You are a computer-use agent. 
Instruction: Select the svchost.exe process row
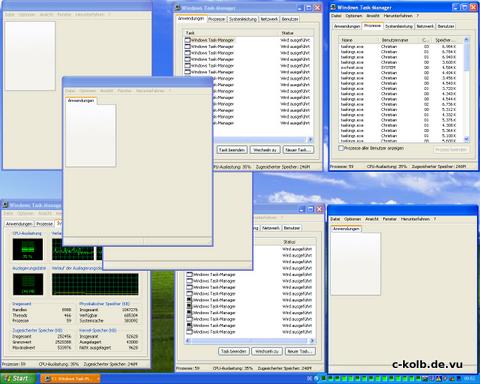[401, 68]
